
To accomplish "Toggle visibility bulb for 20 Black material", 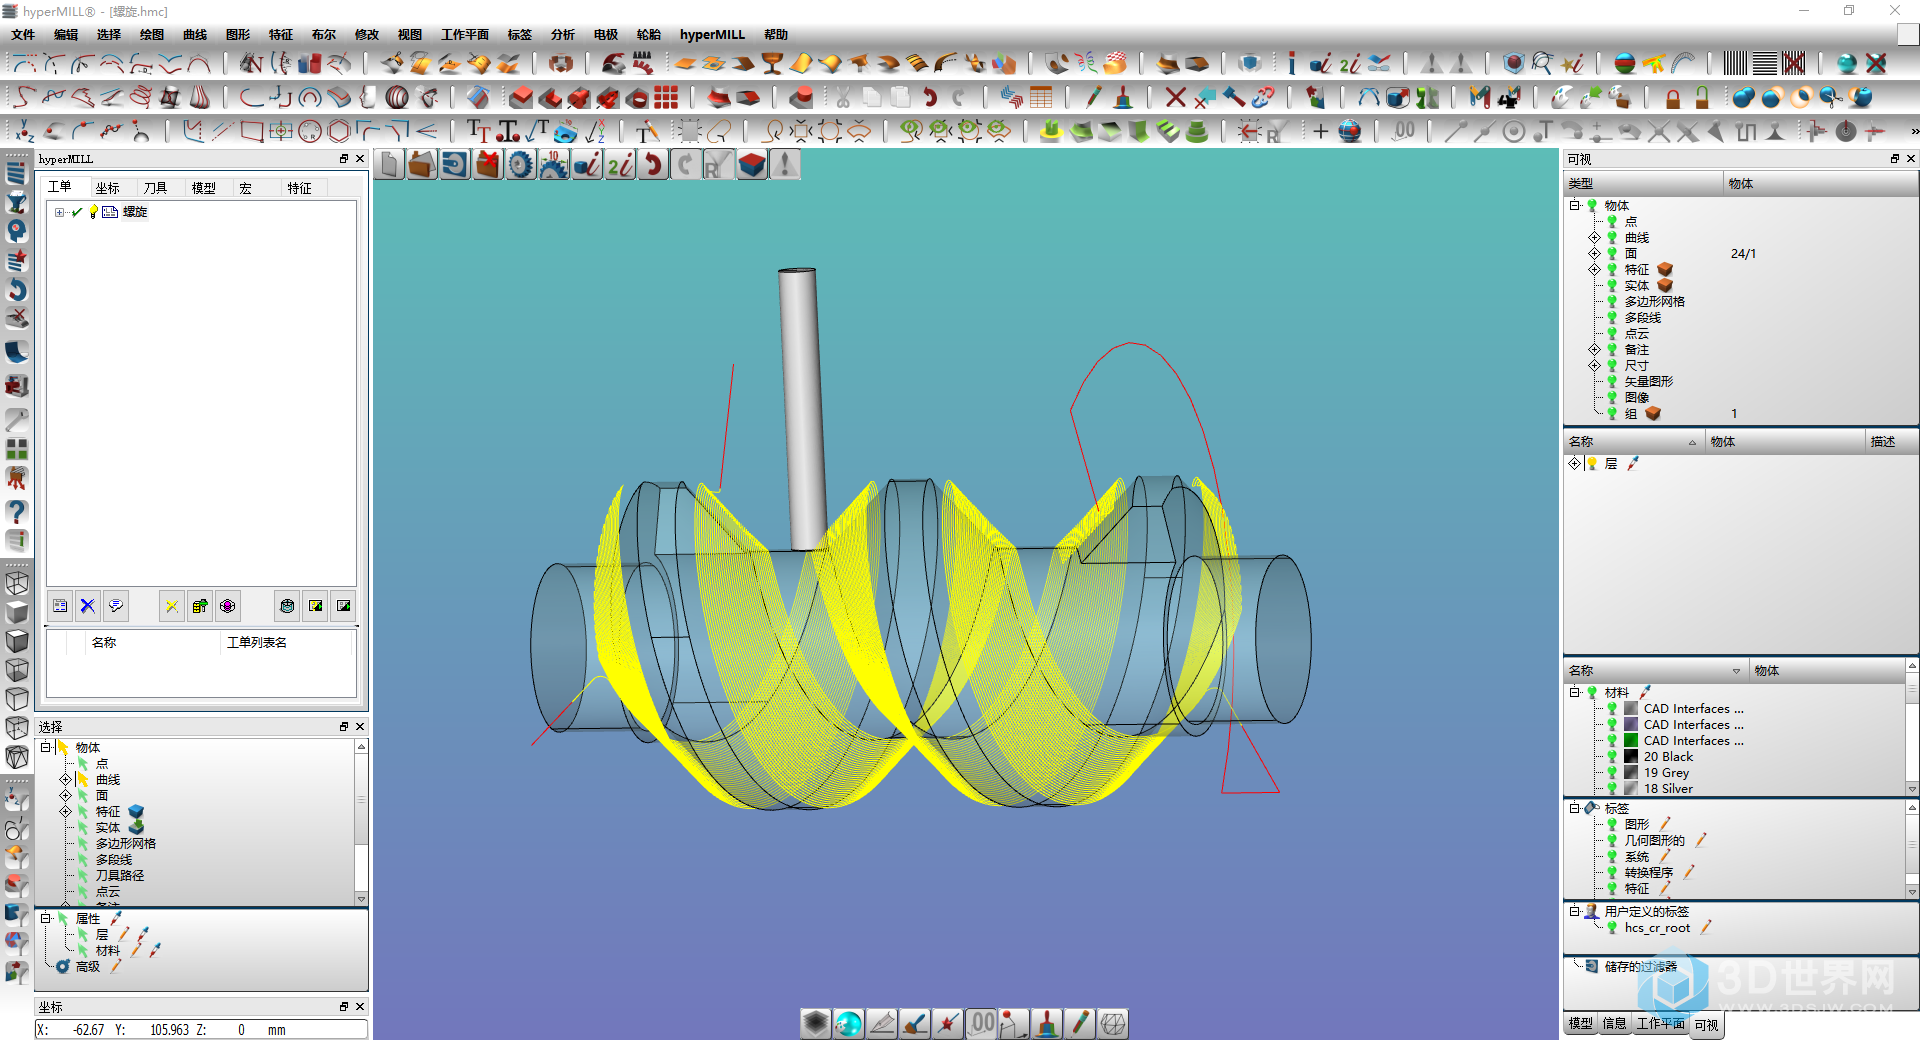I will tap(1612, 757).
